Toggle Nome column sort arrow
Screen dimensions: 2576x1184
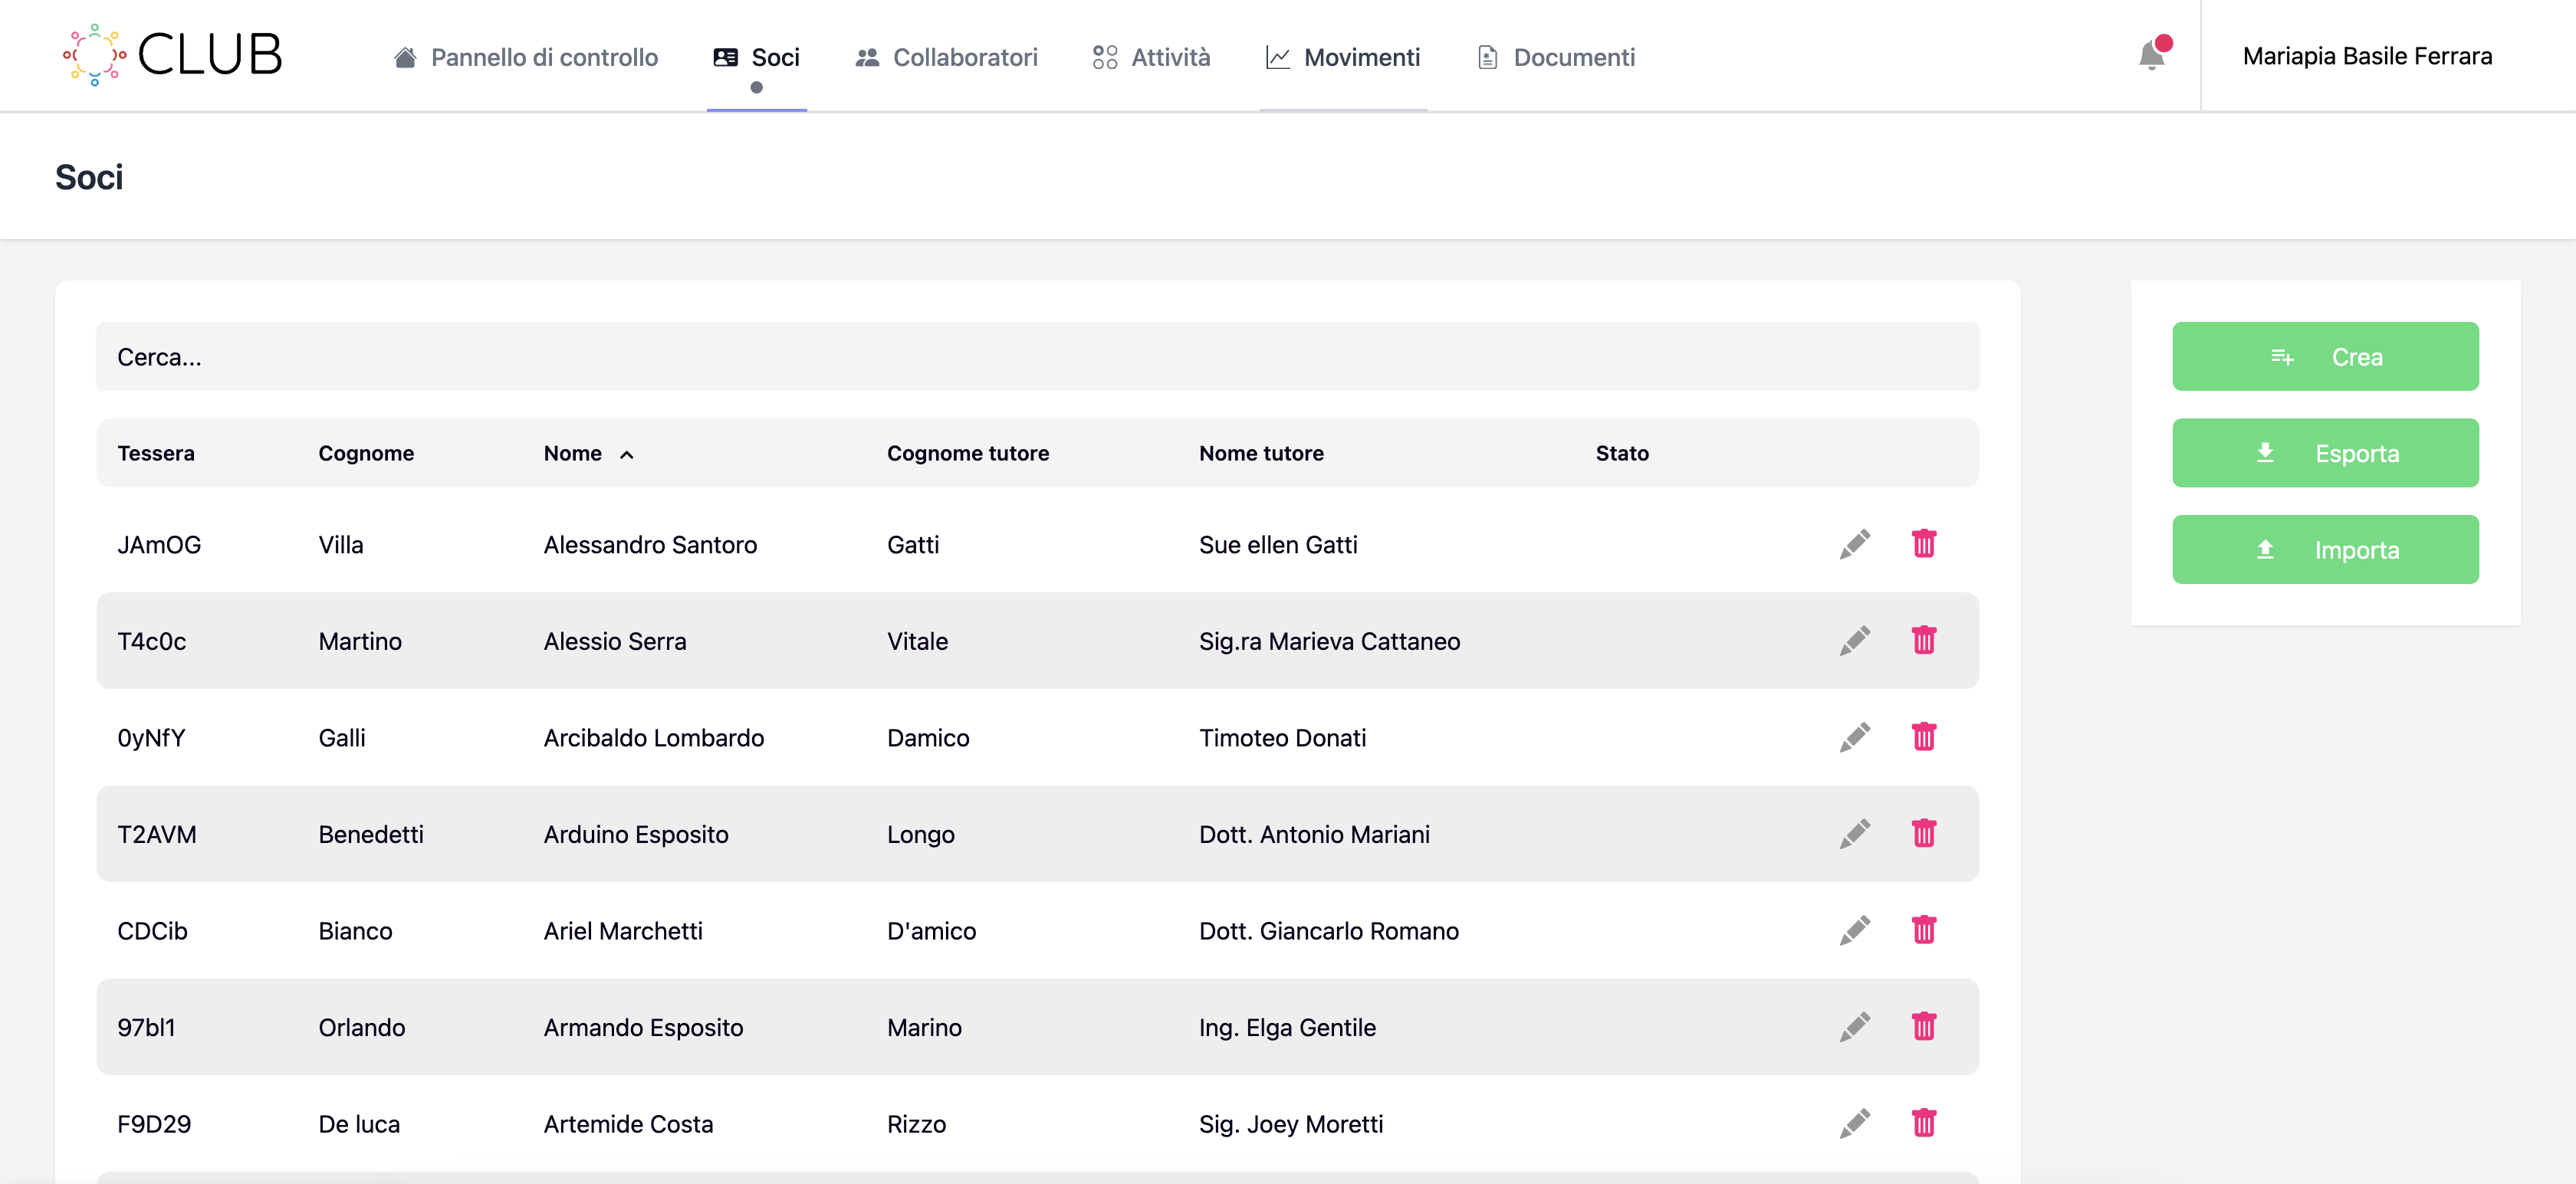tap(627, 455)
